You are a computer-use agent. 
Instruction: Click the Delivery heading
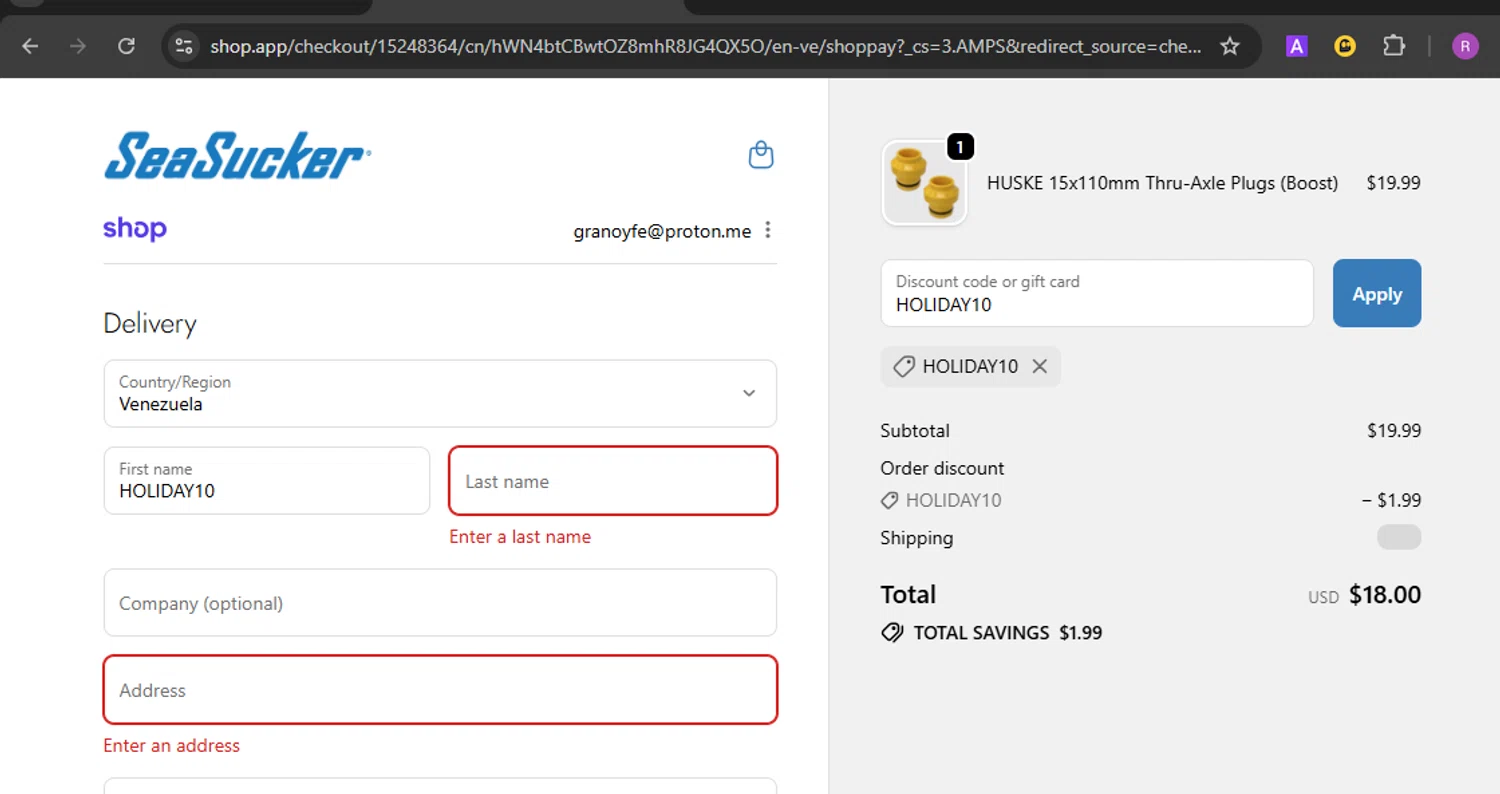click(150, 324)
